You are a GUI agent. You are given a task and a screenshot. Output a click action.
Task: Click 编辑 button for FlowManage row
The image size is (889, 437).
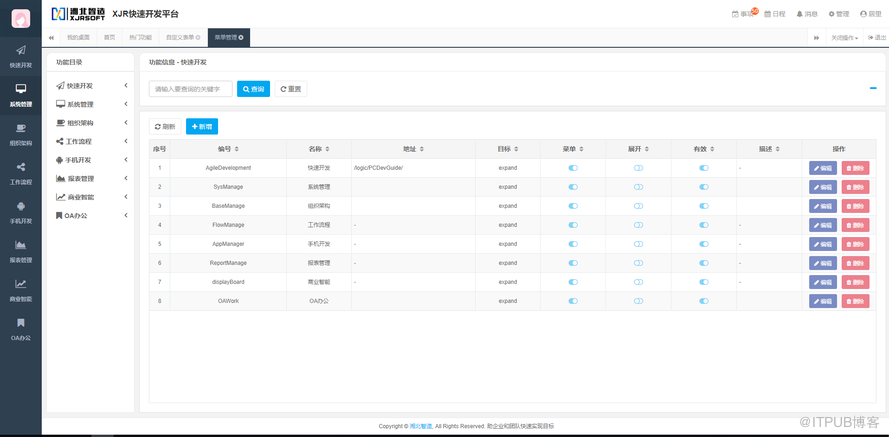pyautogui.click(x=822, y=225)
